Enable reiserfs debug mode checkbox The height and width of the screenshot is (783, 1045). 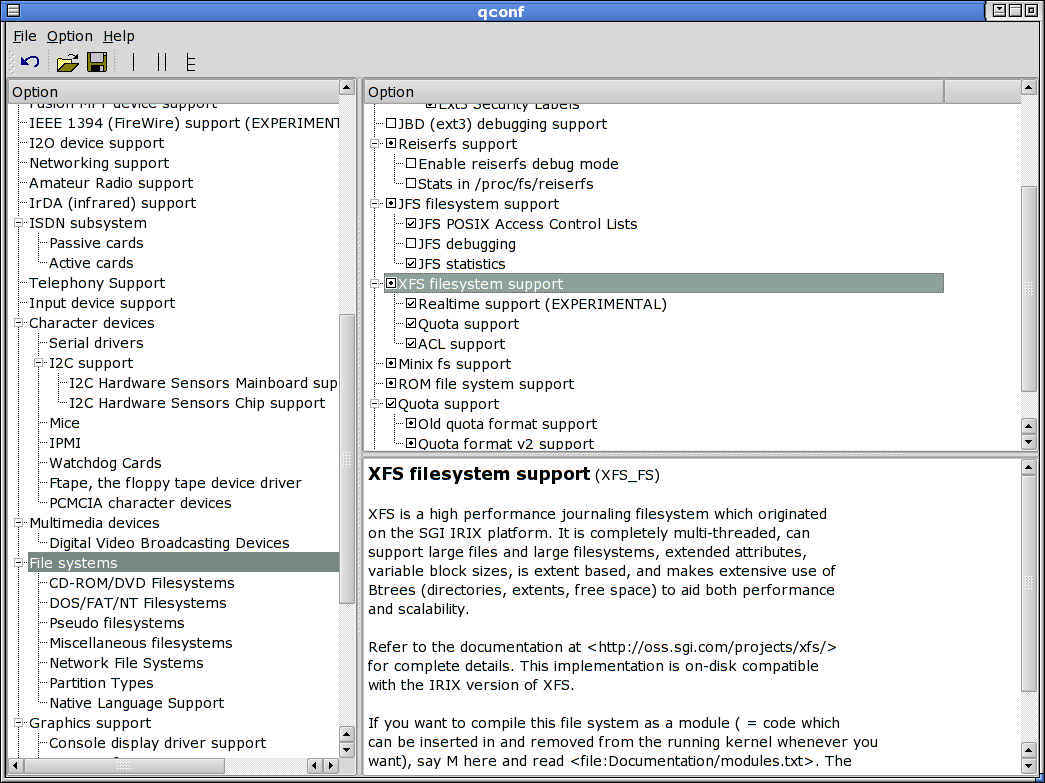click(x=411, y=164)
